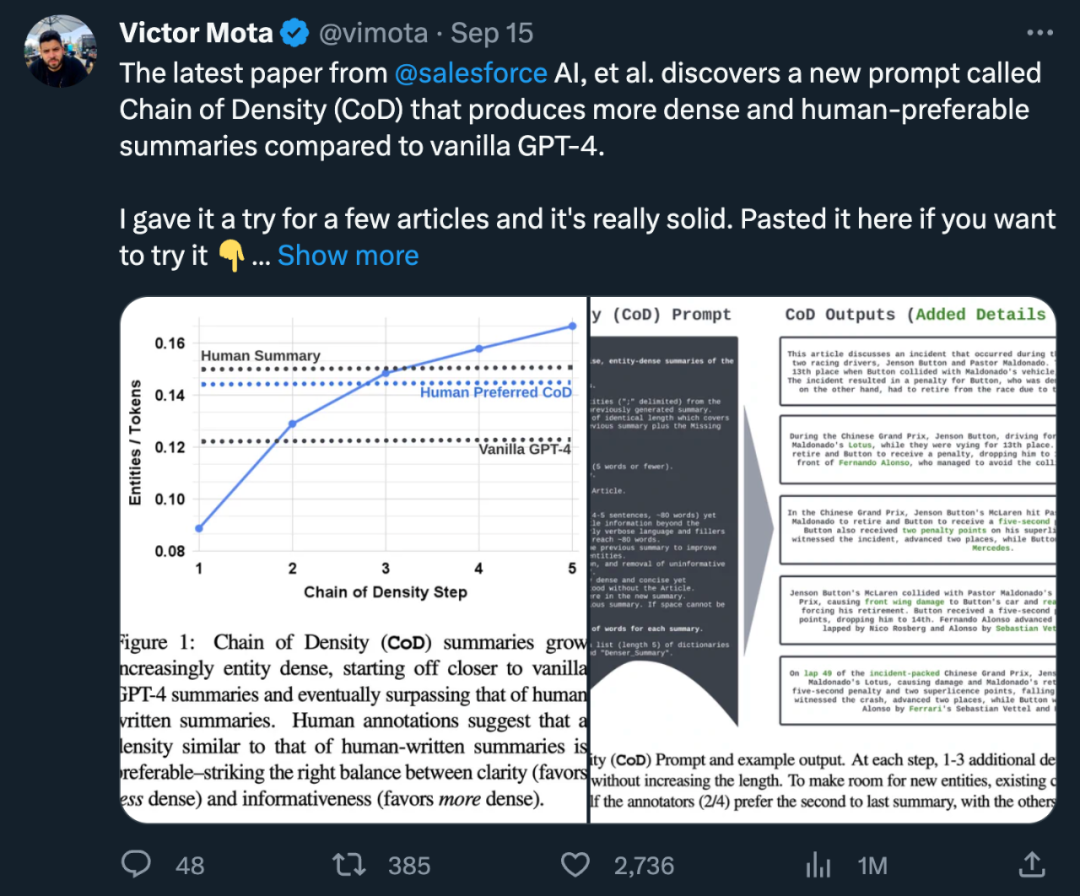Expand full tweet with Show more
Screen dimensions: 1080x896
coord(347,255)
